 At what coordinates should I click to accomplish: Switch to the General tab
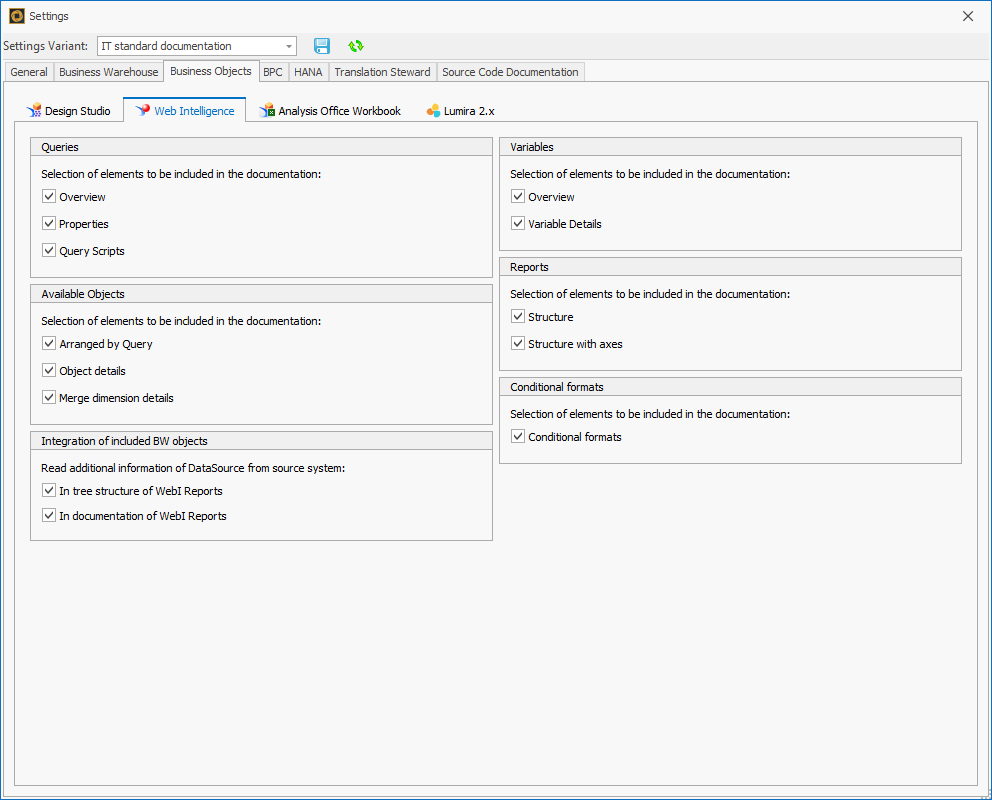pos(28,71)
